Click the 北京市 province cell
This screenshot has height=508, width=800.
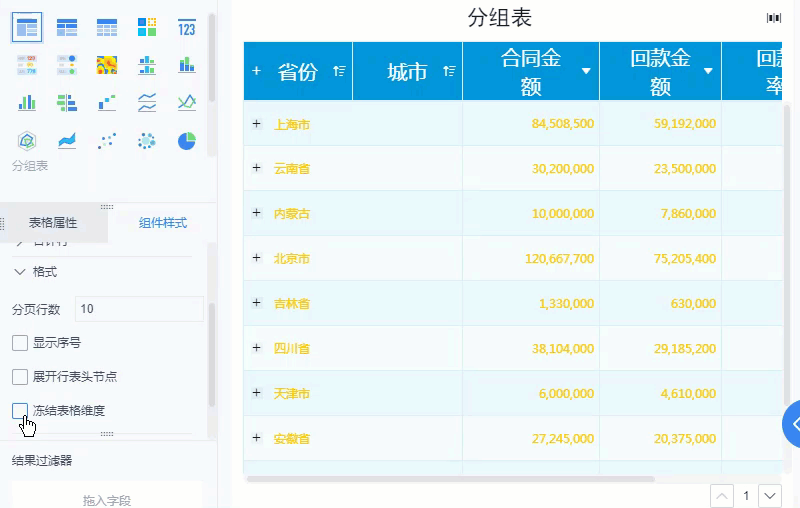pos(292,259)
